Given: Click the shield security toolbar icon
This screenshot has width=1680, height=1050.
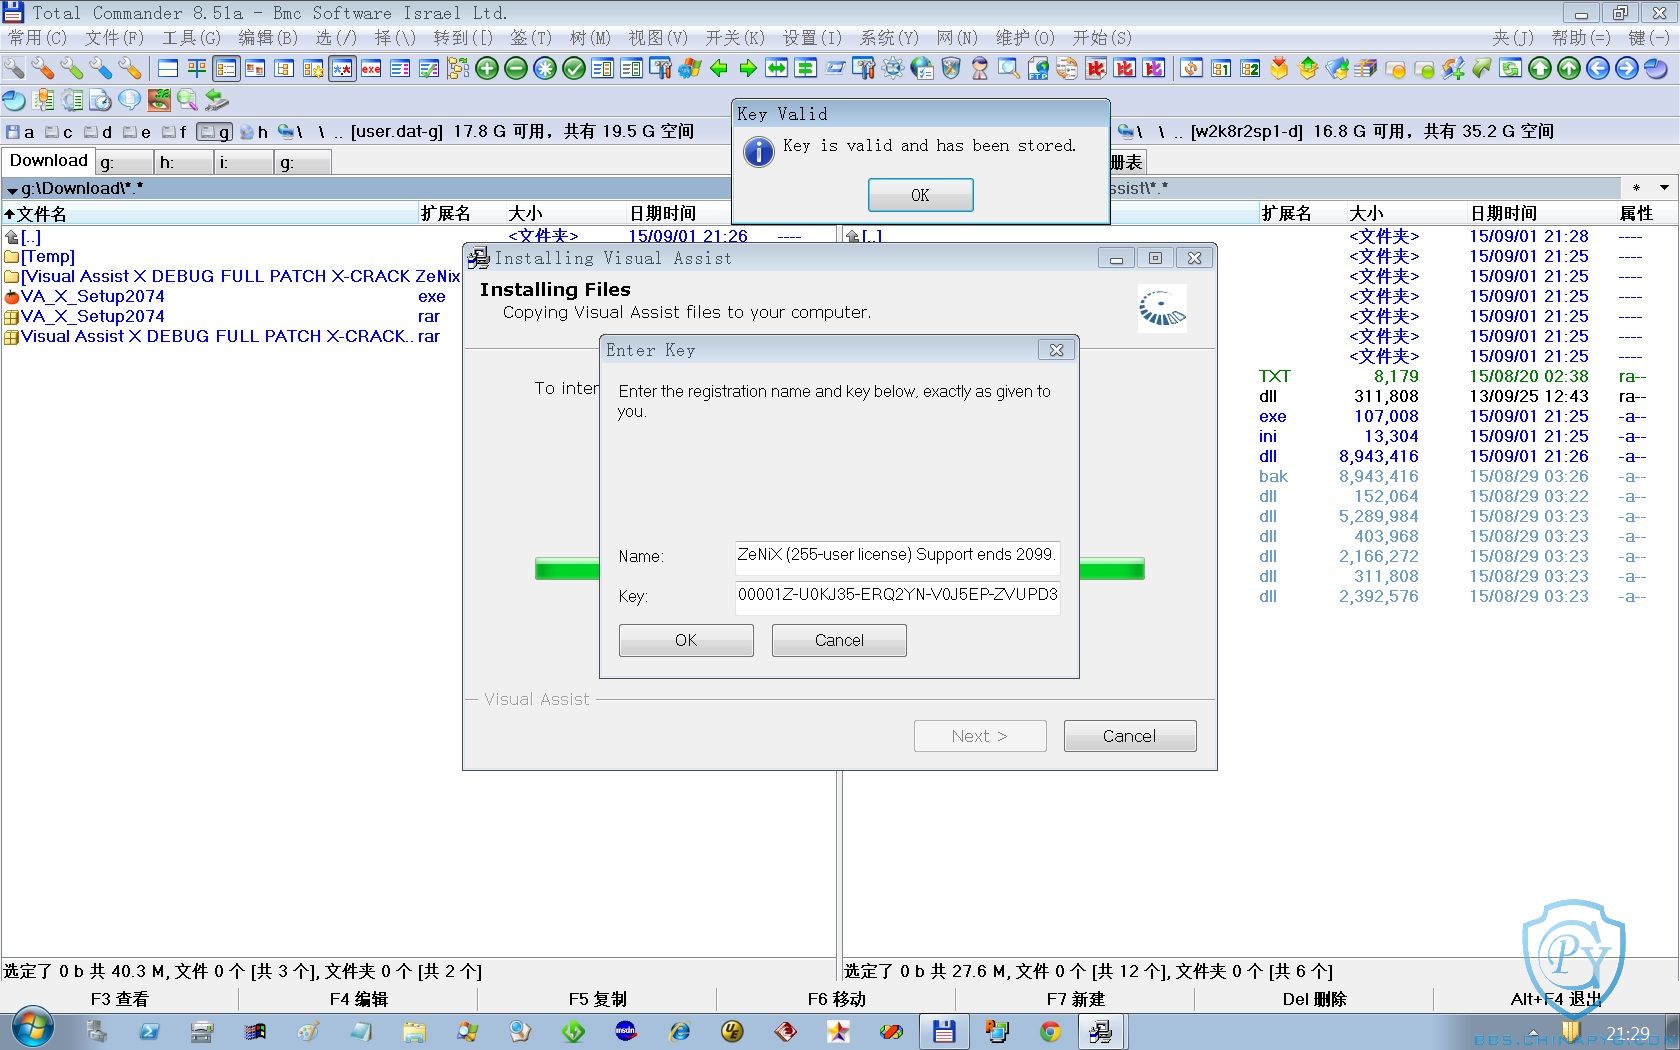Looking at the screenshot, I should coord(951,69).
